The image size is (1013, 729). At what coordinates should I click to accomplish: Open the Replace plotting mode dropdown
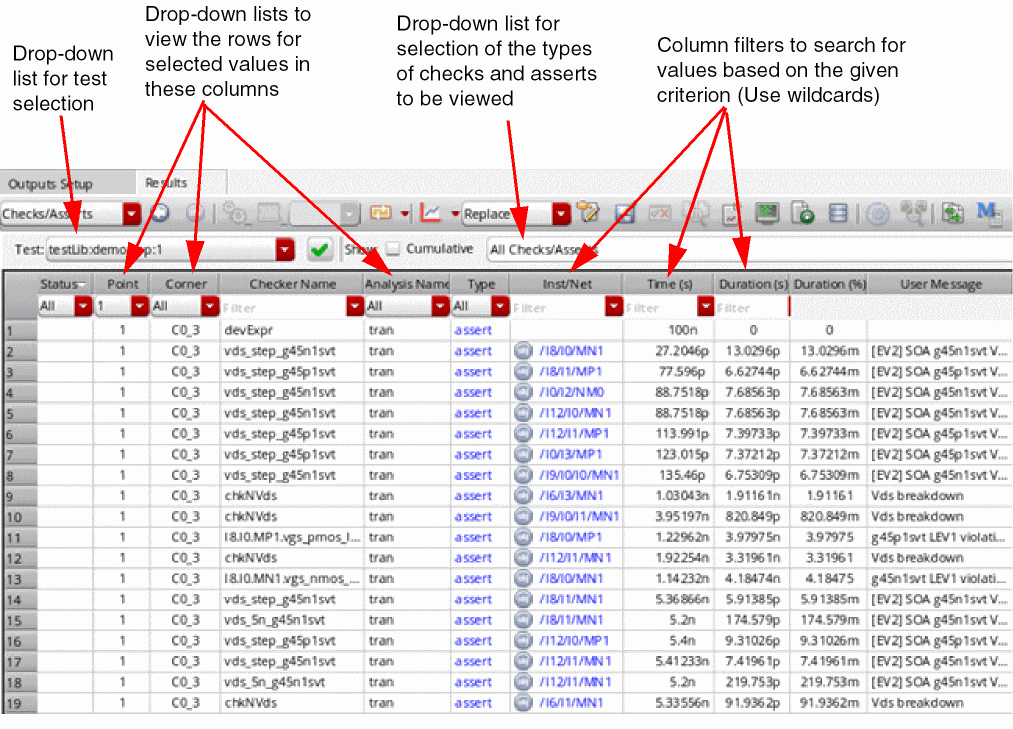click(x=561, y=214)
